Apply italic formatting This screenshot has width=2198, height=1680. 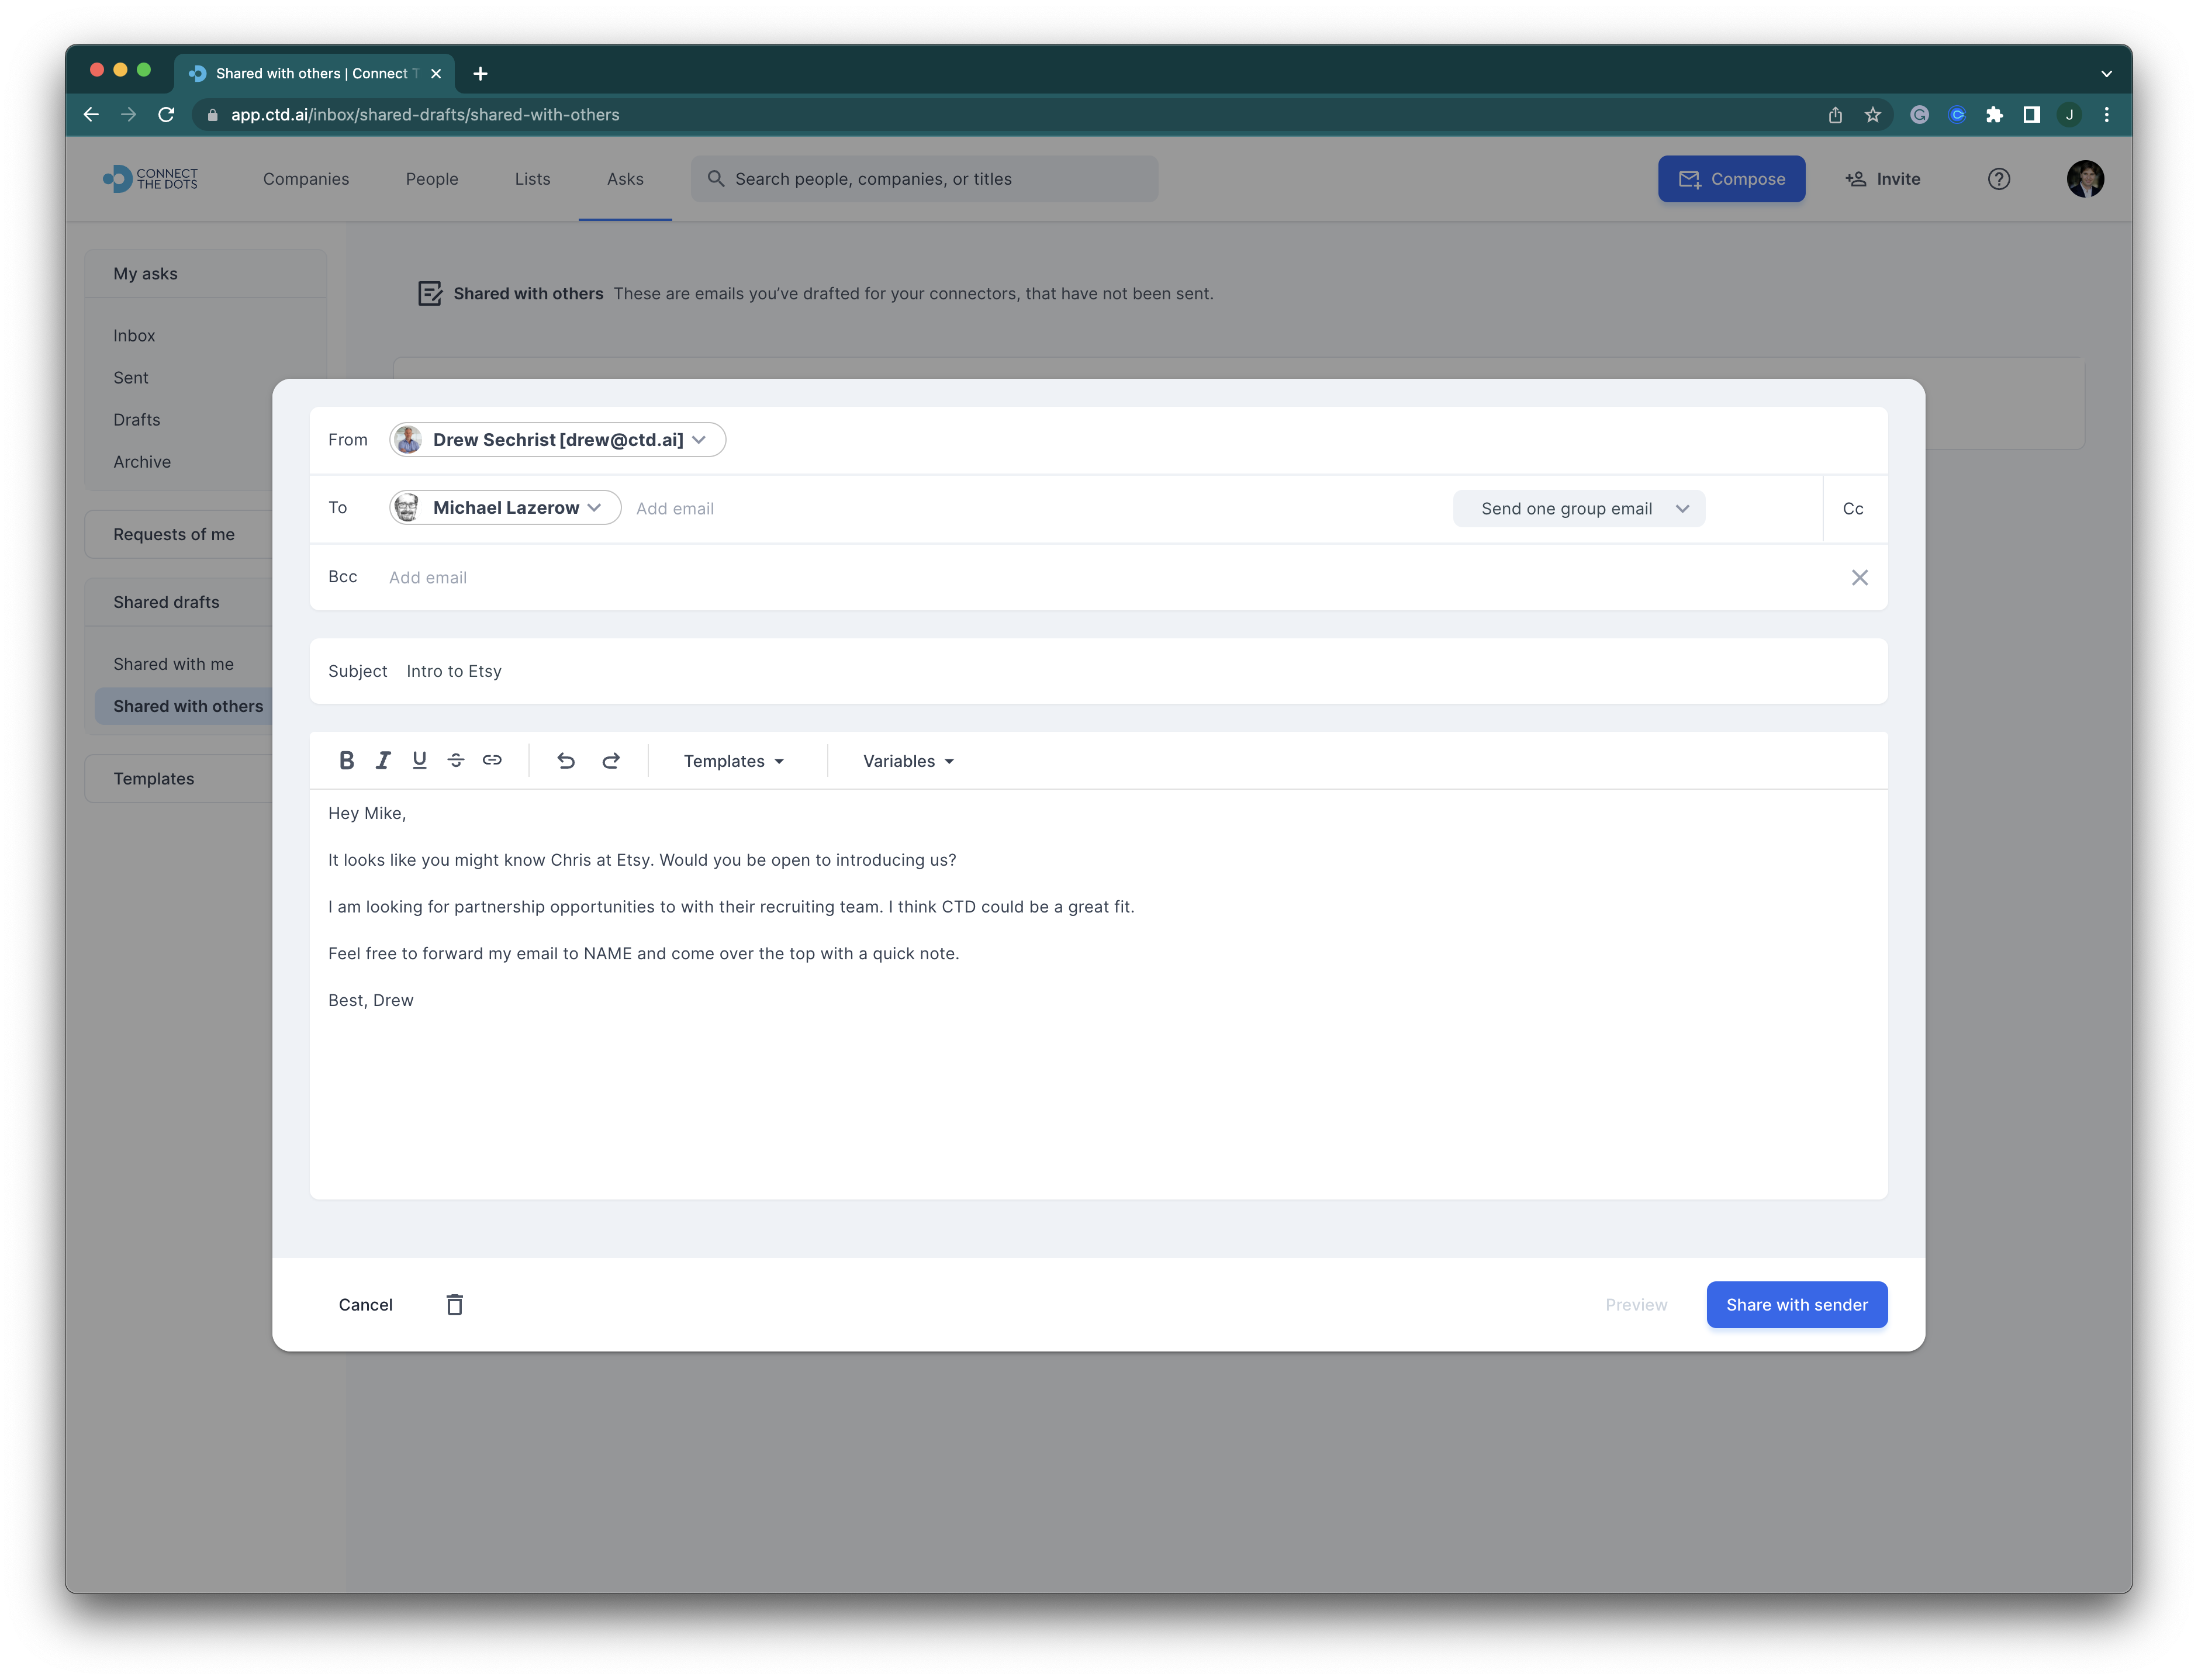click(383, 760)
